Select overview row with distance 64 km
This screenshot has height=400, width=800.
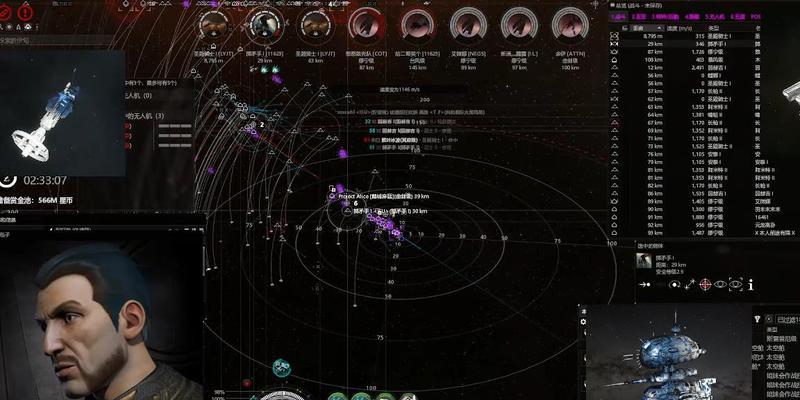click(685, 115)
